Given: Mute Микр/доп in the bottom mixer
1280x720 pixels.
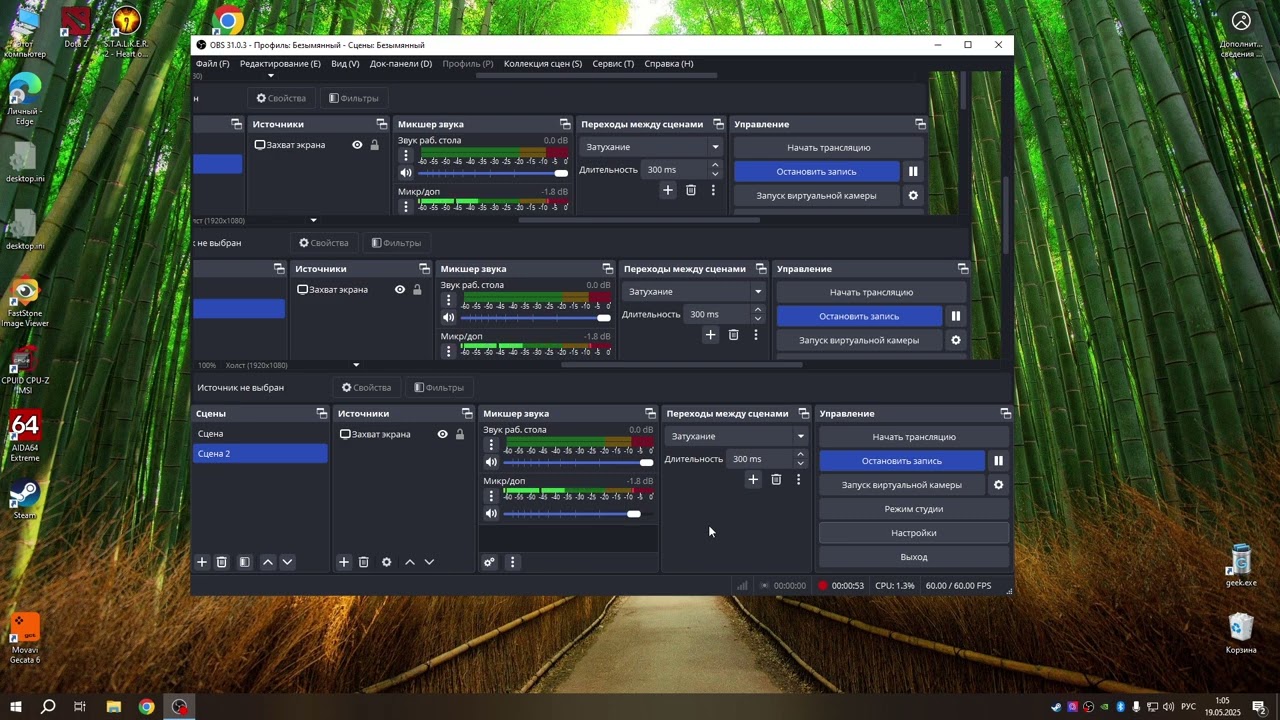Looking at the screenshot, I should click(x=491, y=514).
